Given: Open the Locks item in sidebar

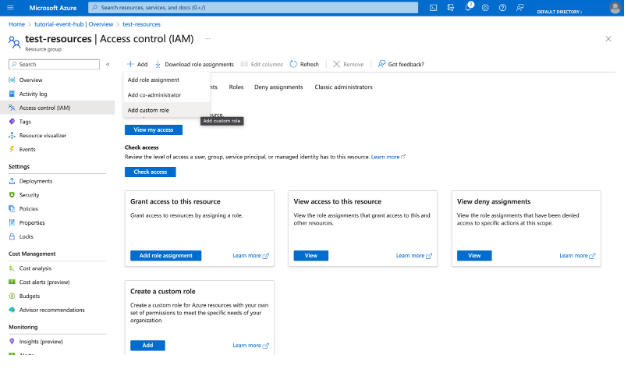Looking at the screenshot, I should point(26,237).
